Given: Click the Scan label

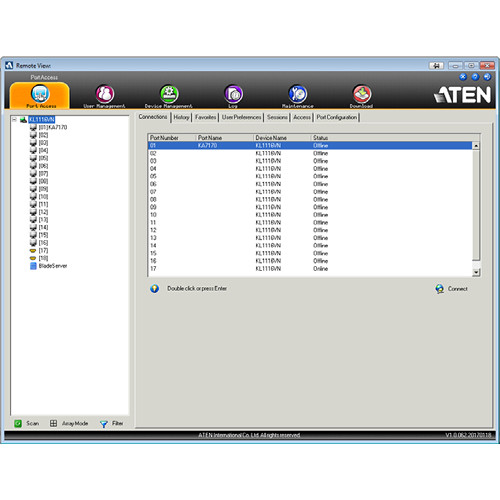Looking at the screenshot, I should click(x=33, y=423).
